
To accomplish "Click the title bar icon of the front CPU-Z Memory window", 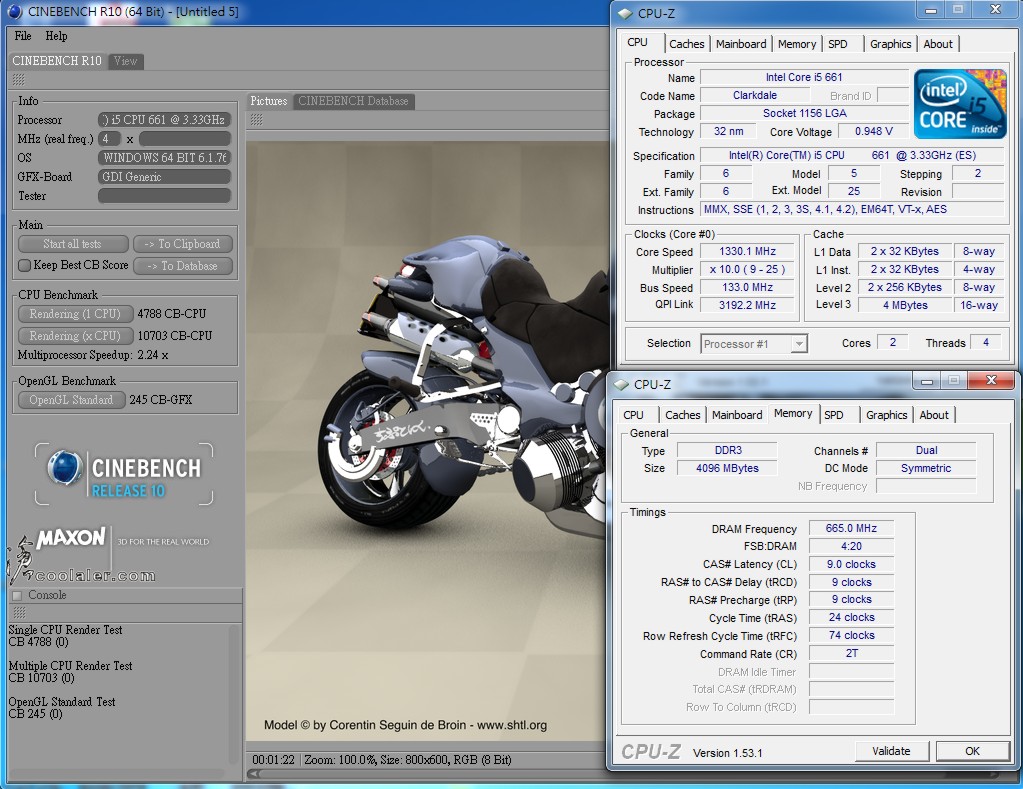I will click(621, 384).
